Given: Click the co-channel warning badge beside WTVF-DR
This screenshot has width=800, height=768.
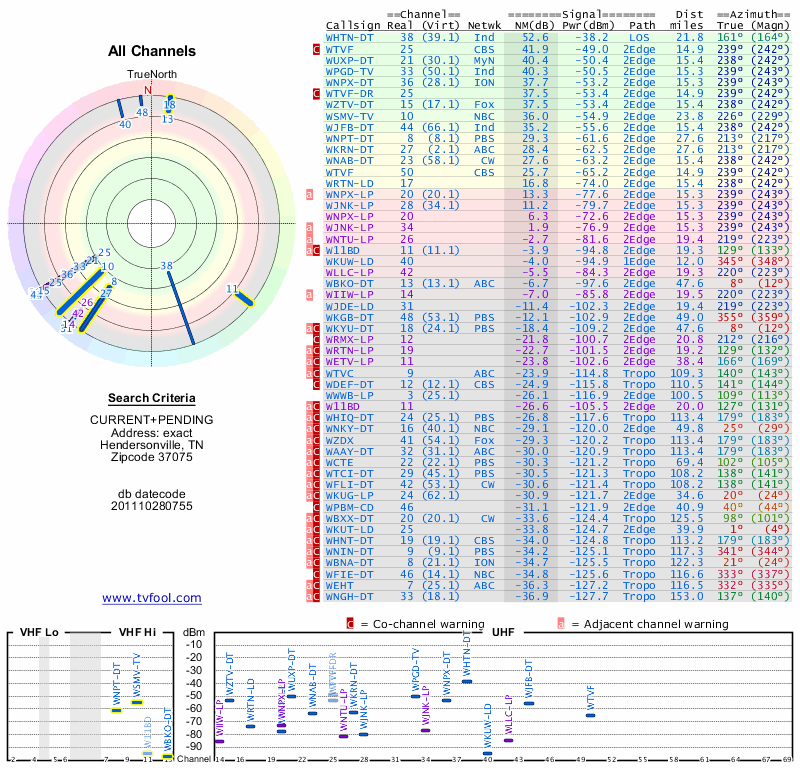Looking at the screenshot, I should [316, 94].
